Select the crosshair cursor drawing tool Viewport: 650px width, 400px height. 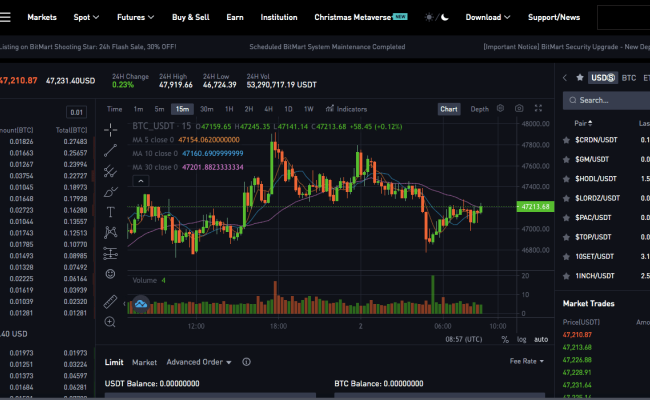pyautogui.click(x=110, y=129)
